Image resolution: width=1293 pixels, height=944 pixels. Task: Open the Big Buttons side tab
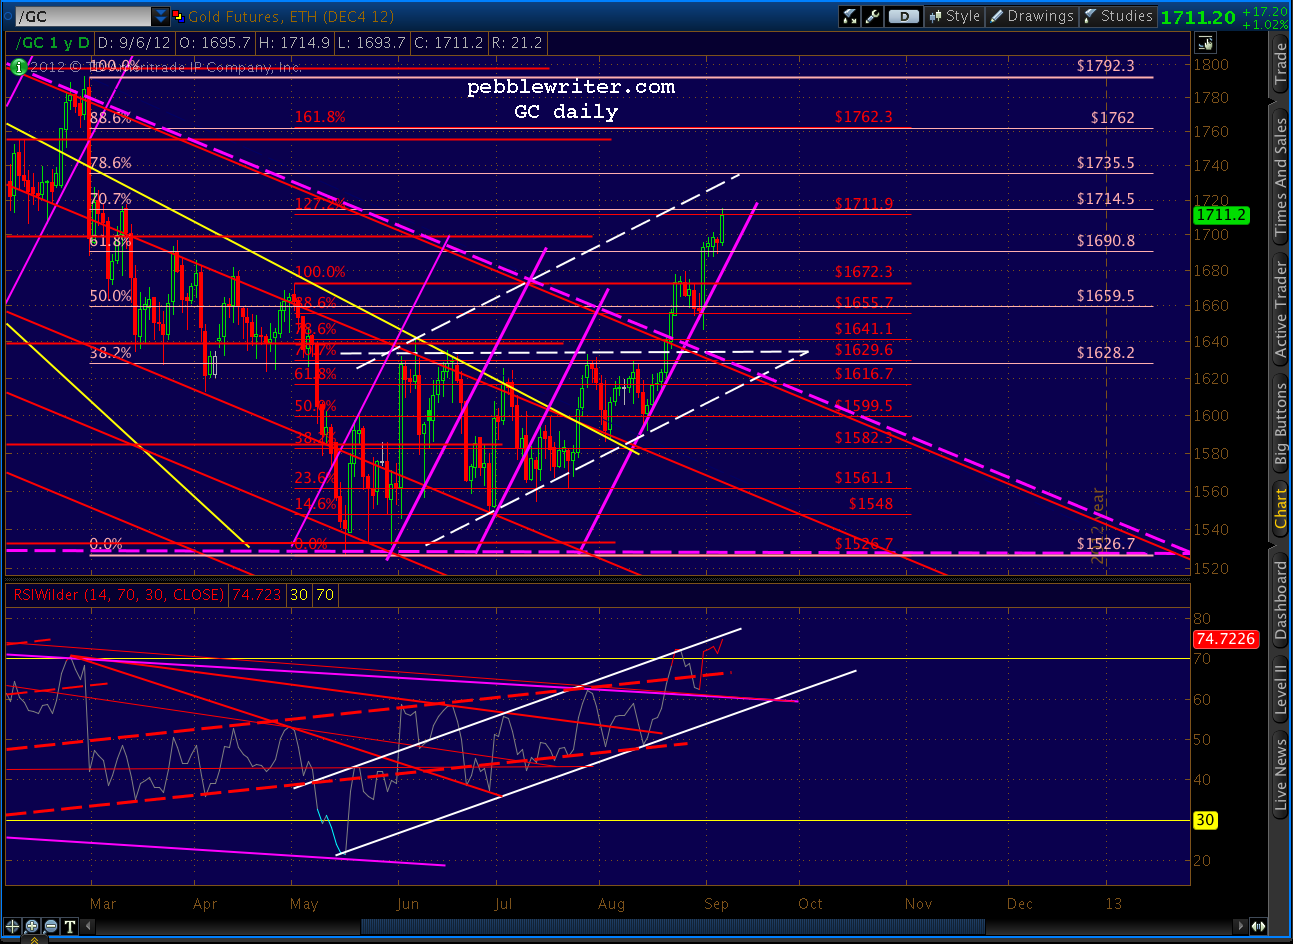pyautogui.click(x=1281, y=424)
